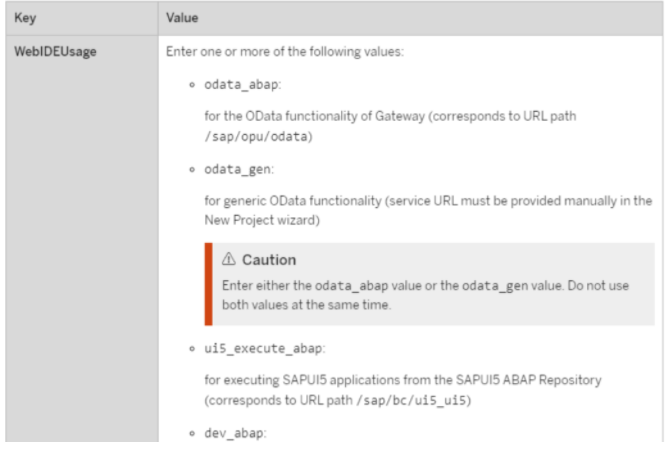Click the odata_gen code term bullet
The height and width of the screenshot is (456, 672).
coord(238,169)
